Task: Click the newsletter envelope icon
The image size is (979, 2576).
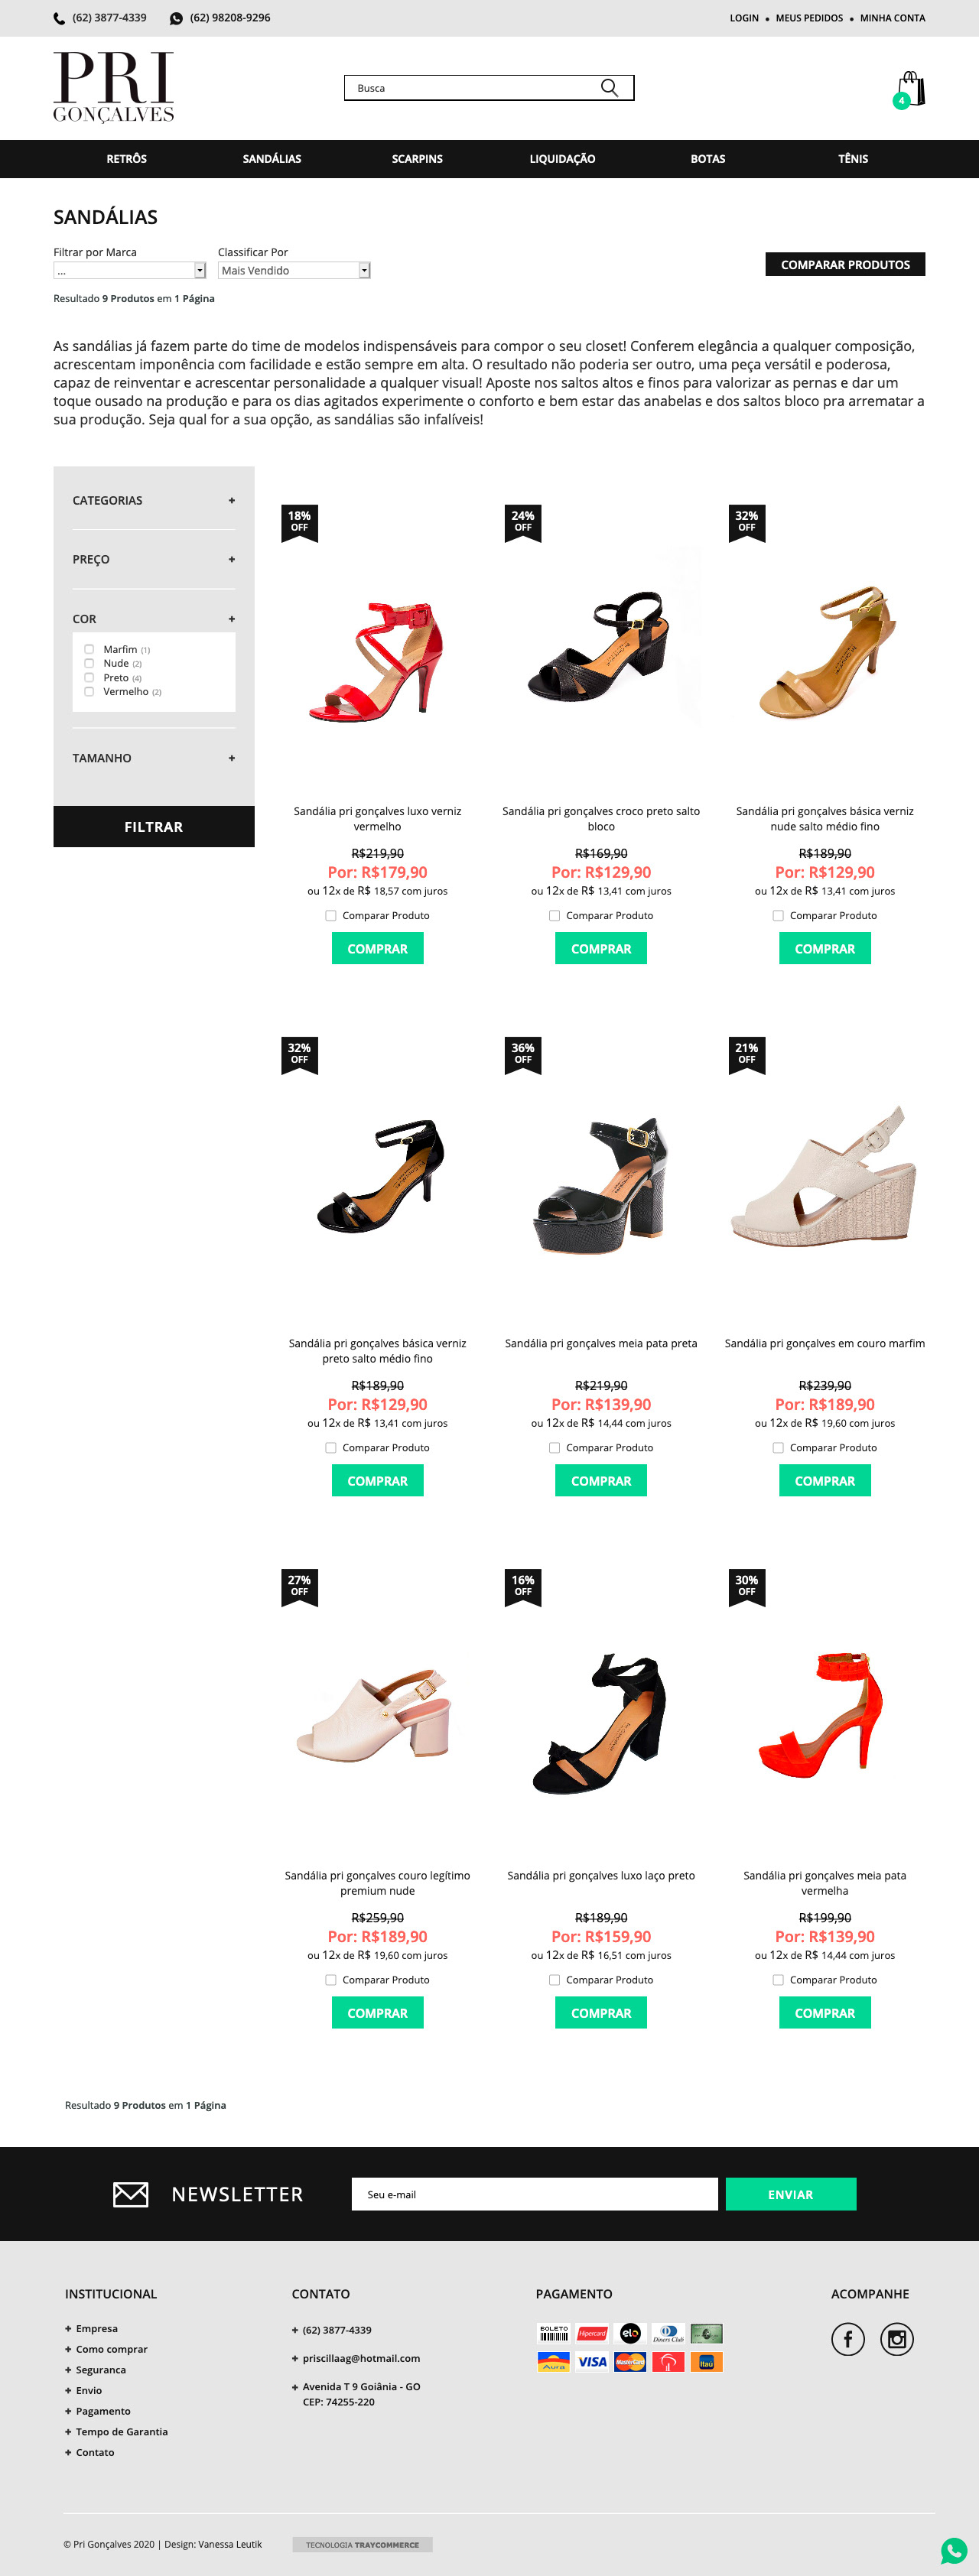Action: pos(131,2194)
